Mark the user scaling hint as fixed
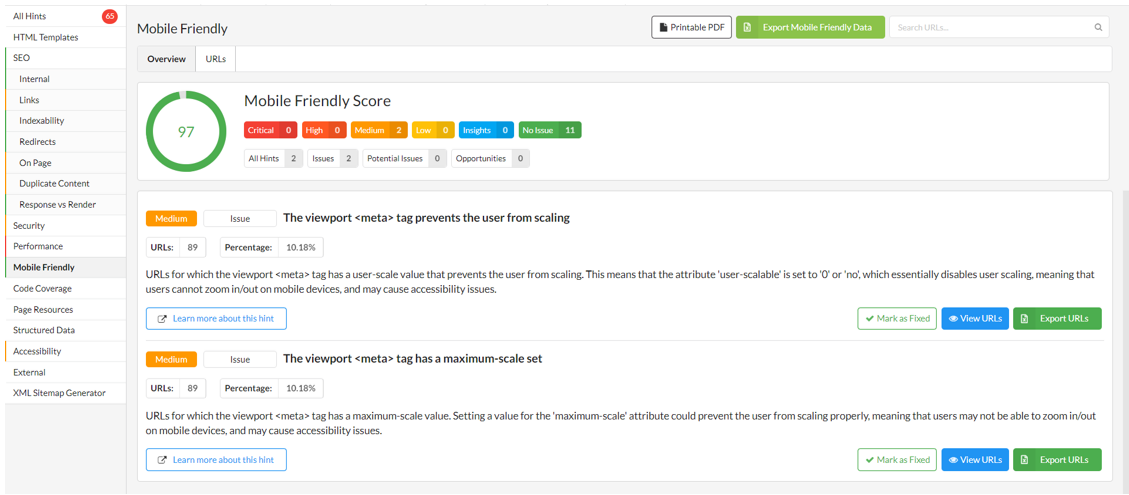 (x=897, y=319)
